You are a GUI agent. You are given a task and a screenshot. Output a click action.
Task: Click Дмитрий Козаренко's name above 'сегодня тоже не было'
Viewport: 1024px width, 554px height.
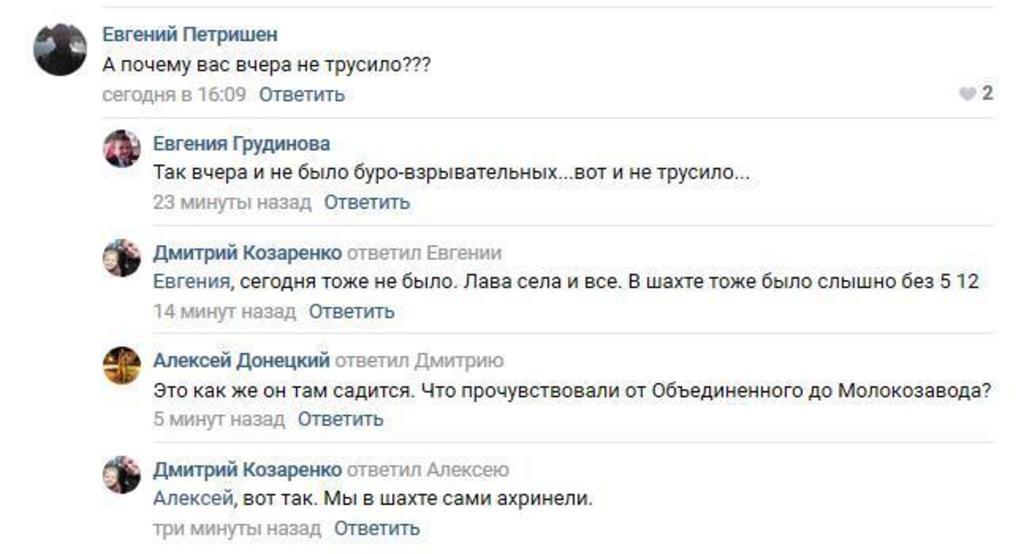point(247,252)
